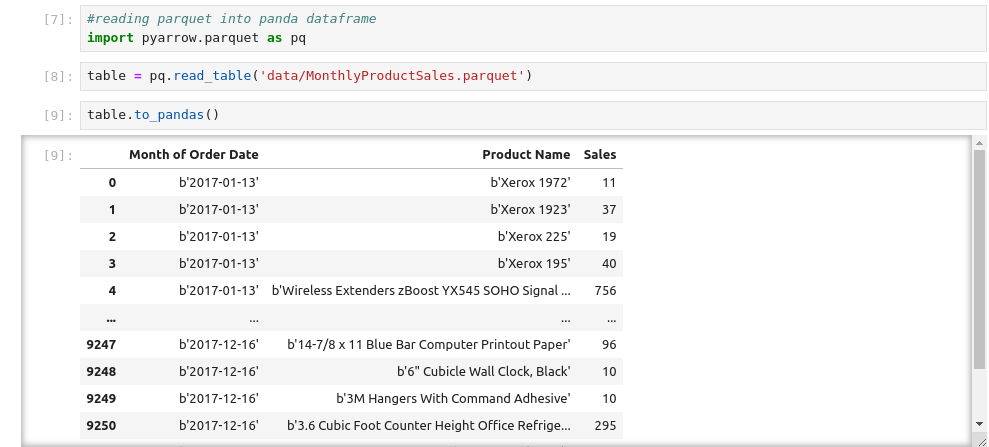Click the sales value 295 in row 9250
989x447 pixels.
pos(604,426)
